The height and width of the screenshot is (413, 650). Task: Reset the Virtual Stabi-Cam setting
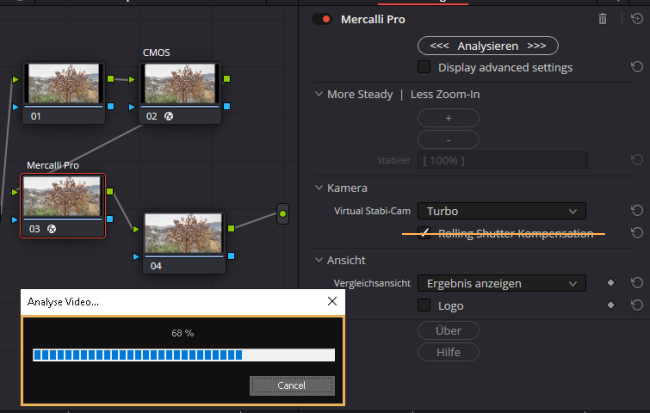point(637,211)
